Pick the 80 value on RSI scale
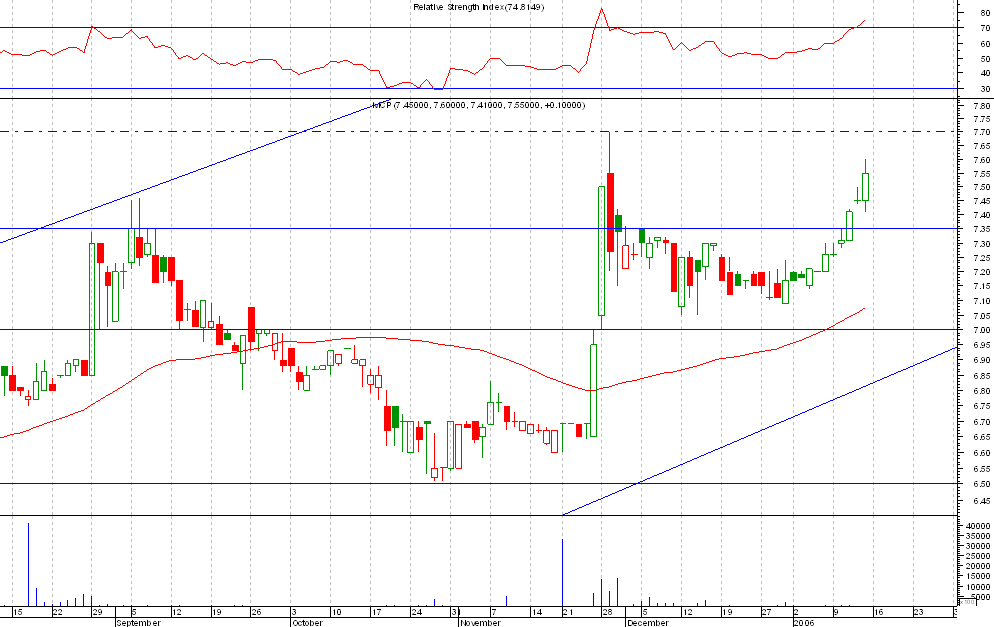Viewport: 994px width, 627px height. pyautogui.click(x=983, y=13)
